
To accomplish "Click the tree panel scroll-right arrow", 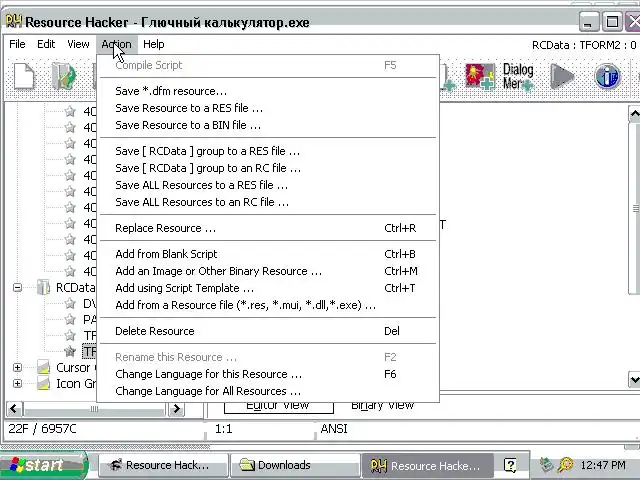I will click(176, 409).
